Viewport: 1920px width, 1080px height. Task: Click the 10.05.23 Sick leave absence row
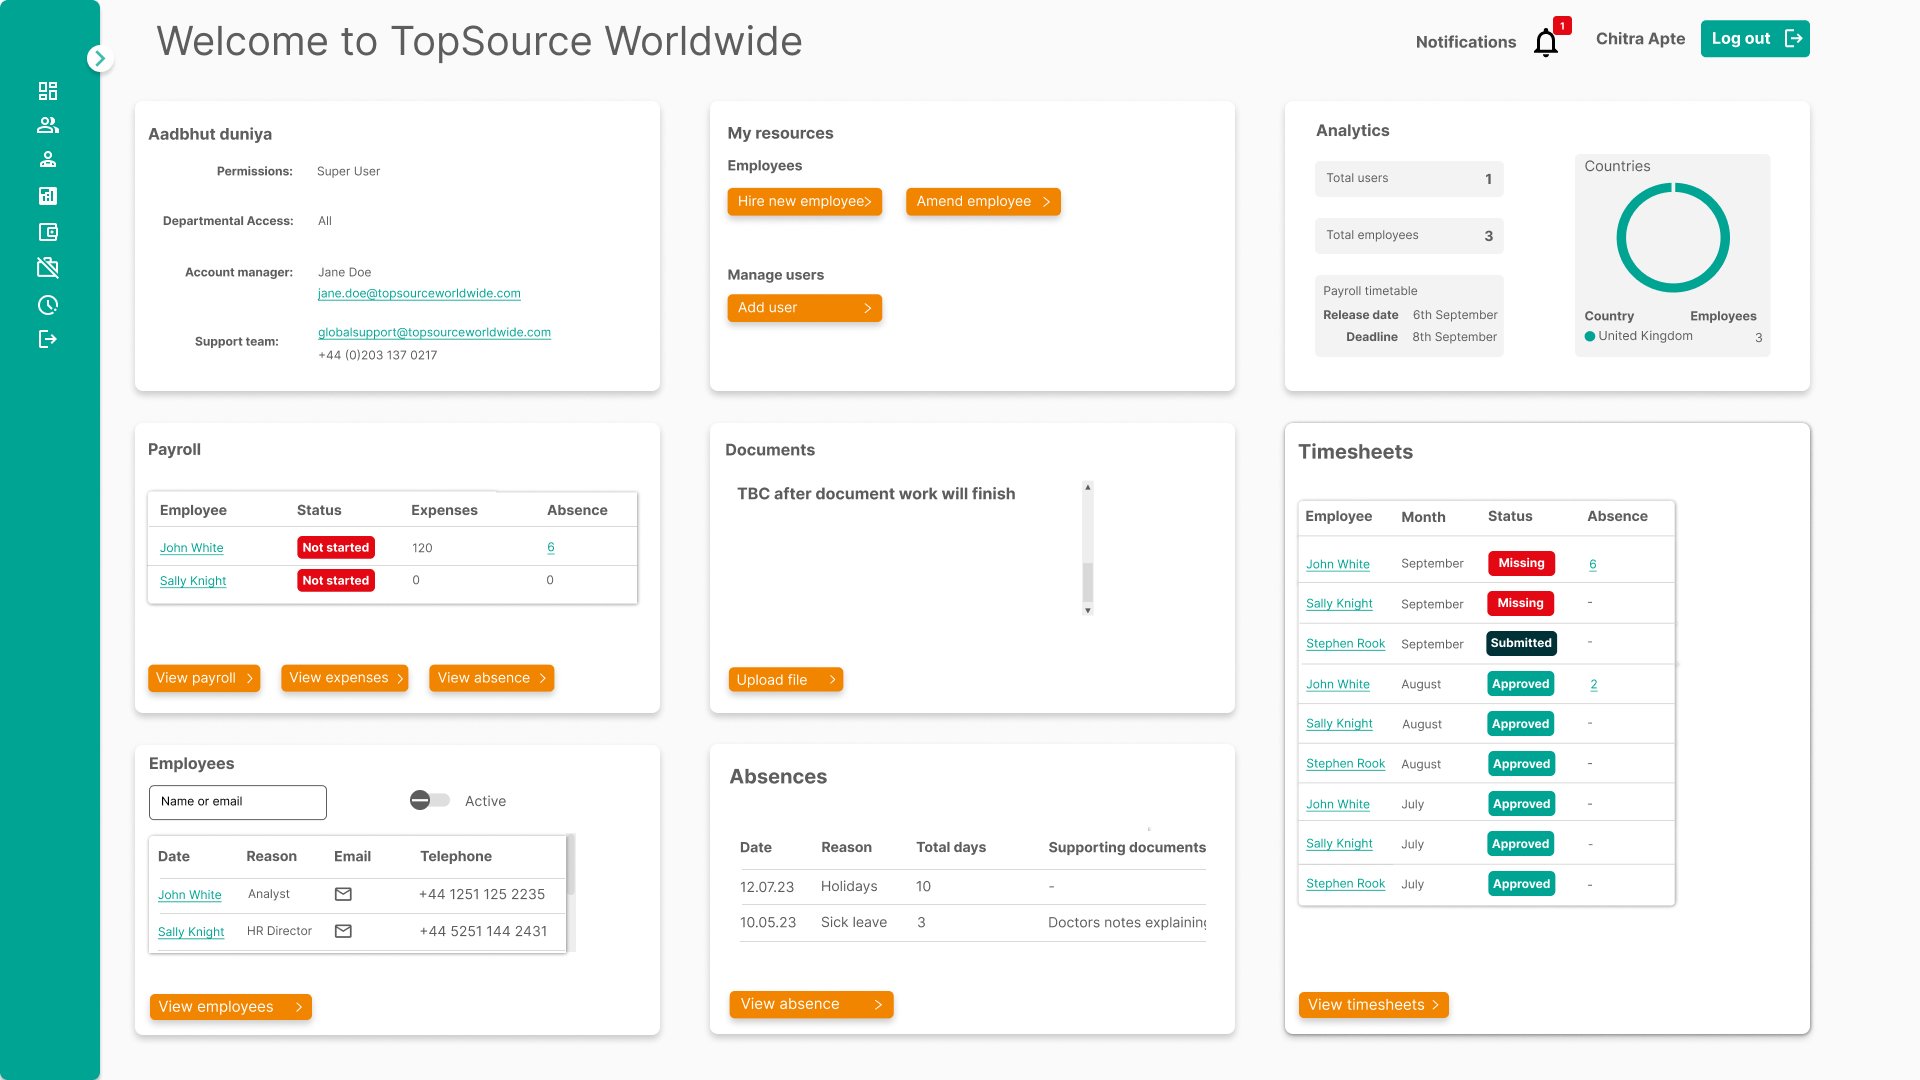point(972,923)
